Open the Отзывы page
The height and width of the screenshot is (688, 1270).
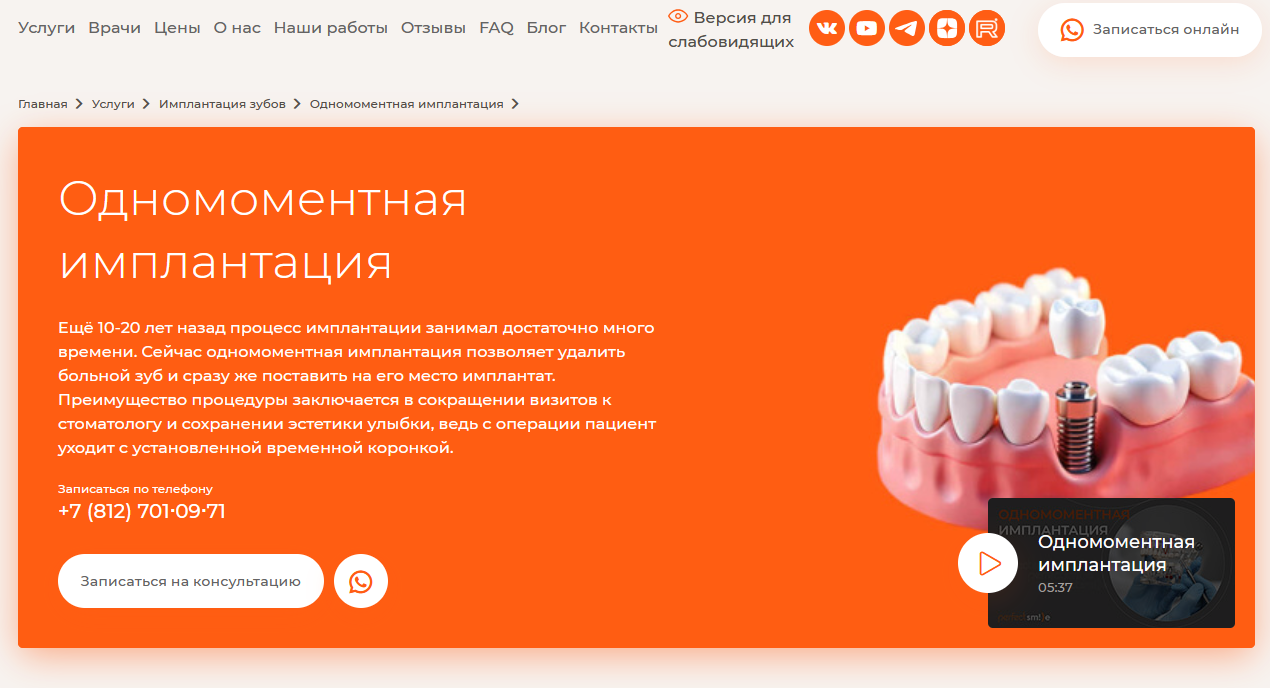tap(433, 28)
